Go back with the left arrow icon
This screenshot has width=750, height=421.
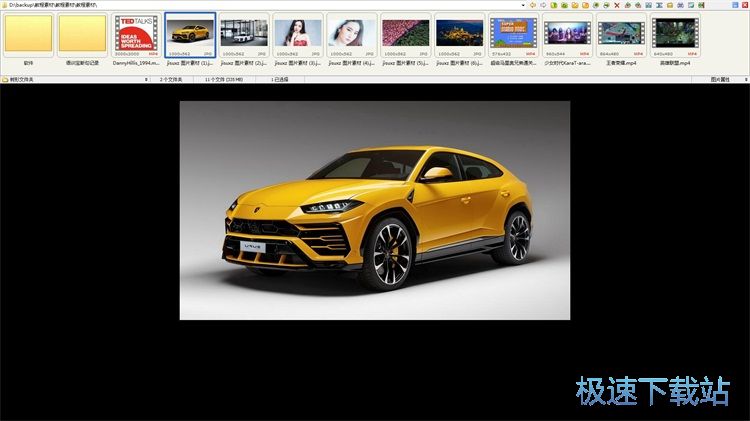pyautogui.click(x=533, y=5)
